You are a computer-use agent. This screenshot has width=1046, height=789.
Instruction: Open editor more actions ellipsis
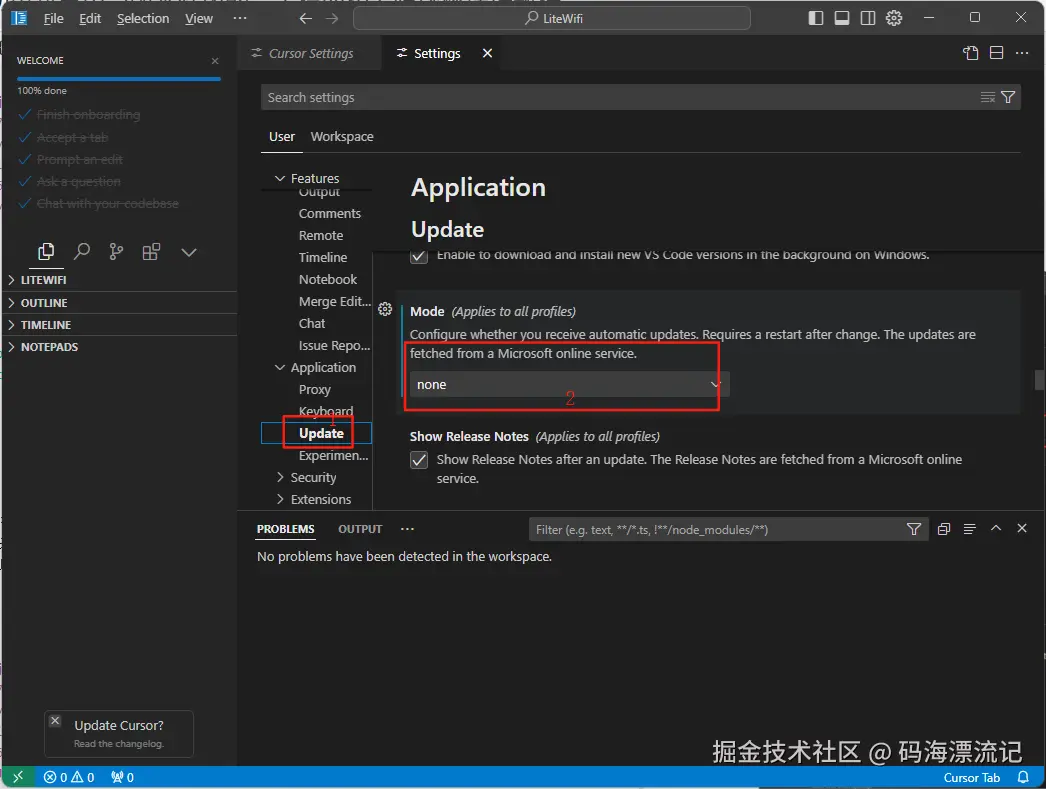[1022, 53]
